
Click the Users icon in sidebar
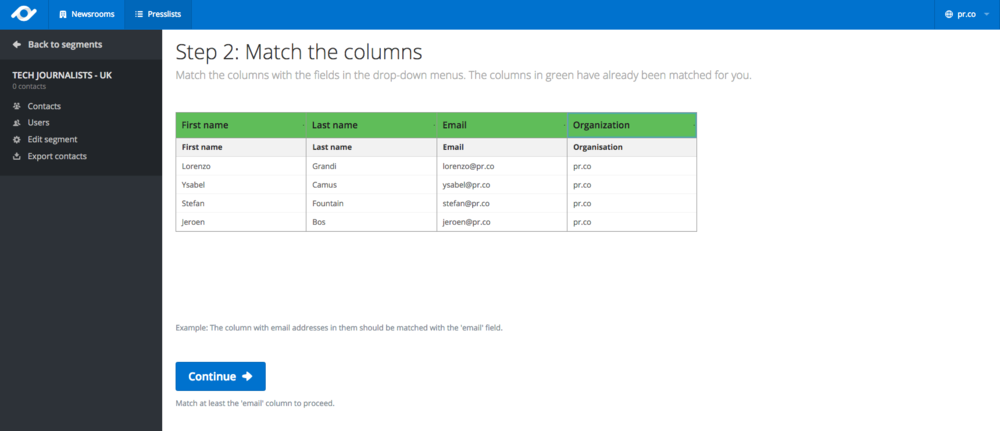click(x=17, y=122)
